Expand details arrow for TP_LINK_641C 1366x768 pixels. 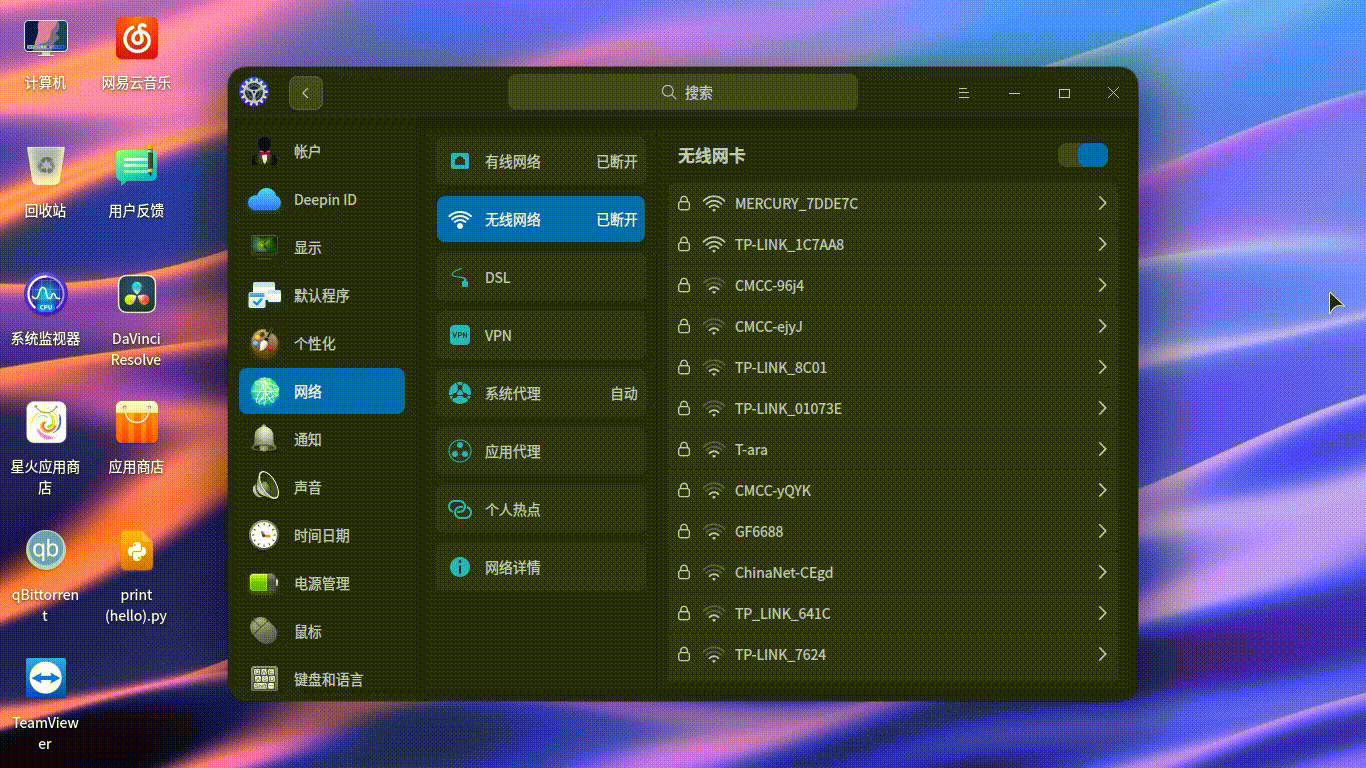tap(1102, 614)
